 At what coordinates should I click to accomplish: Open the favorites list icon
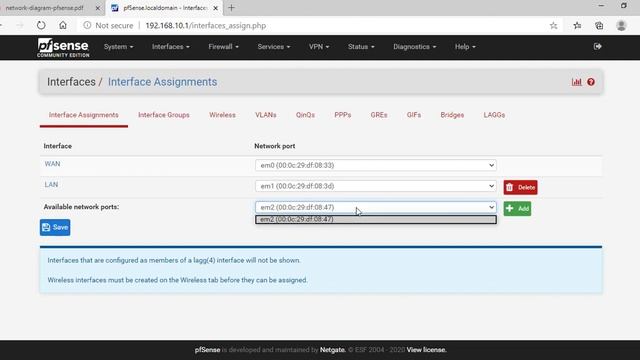[577, 25]
